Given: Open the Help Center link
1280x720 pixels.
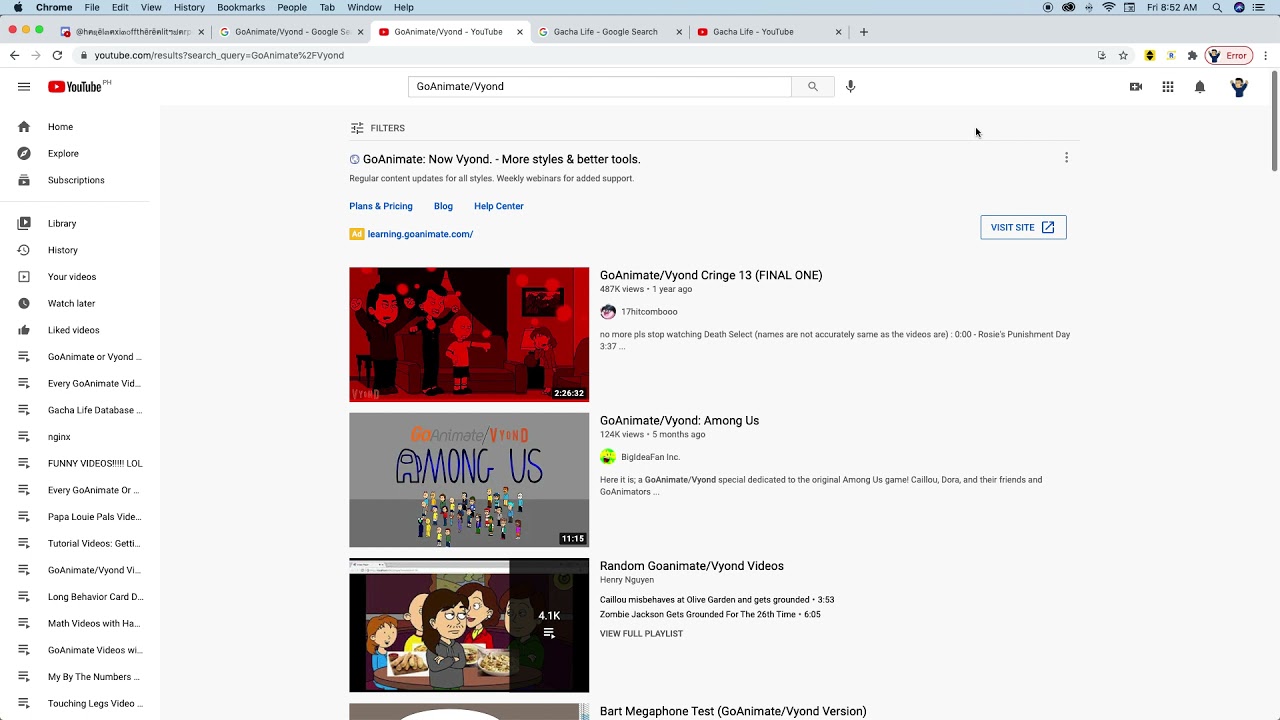Looking at the screenshot, I should [x=499, y=206].
